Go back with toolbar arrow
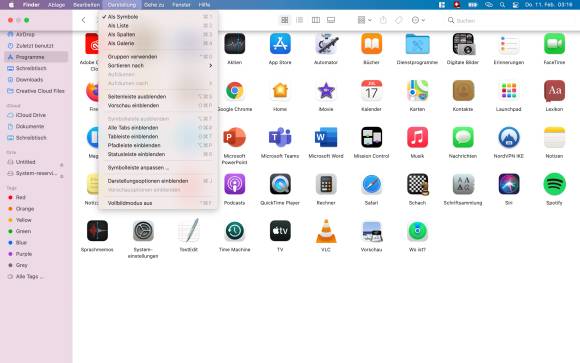580x363 pixels. point(84,20)
